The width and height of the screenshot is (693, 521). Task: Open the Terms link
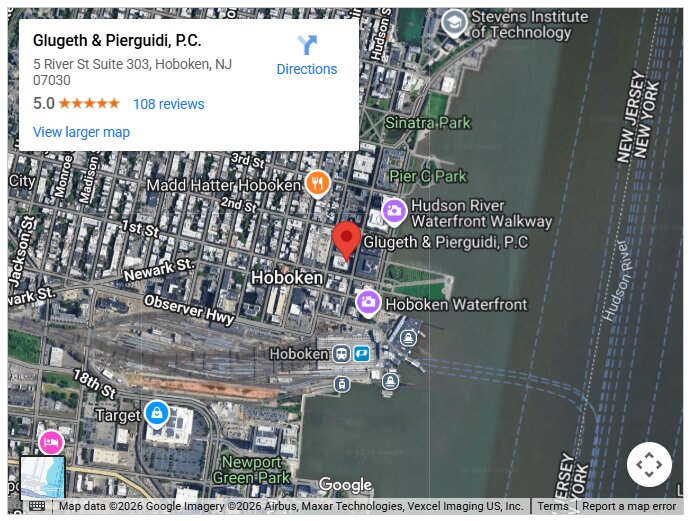(x=552, y=506)
